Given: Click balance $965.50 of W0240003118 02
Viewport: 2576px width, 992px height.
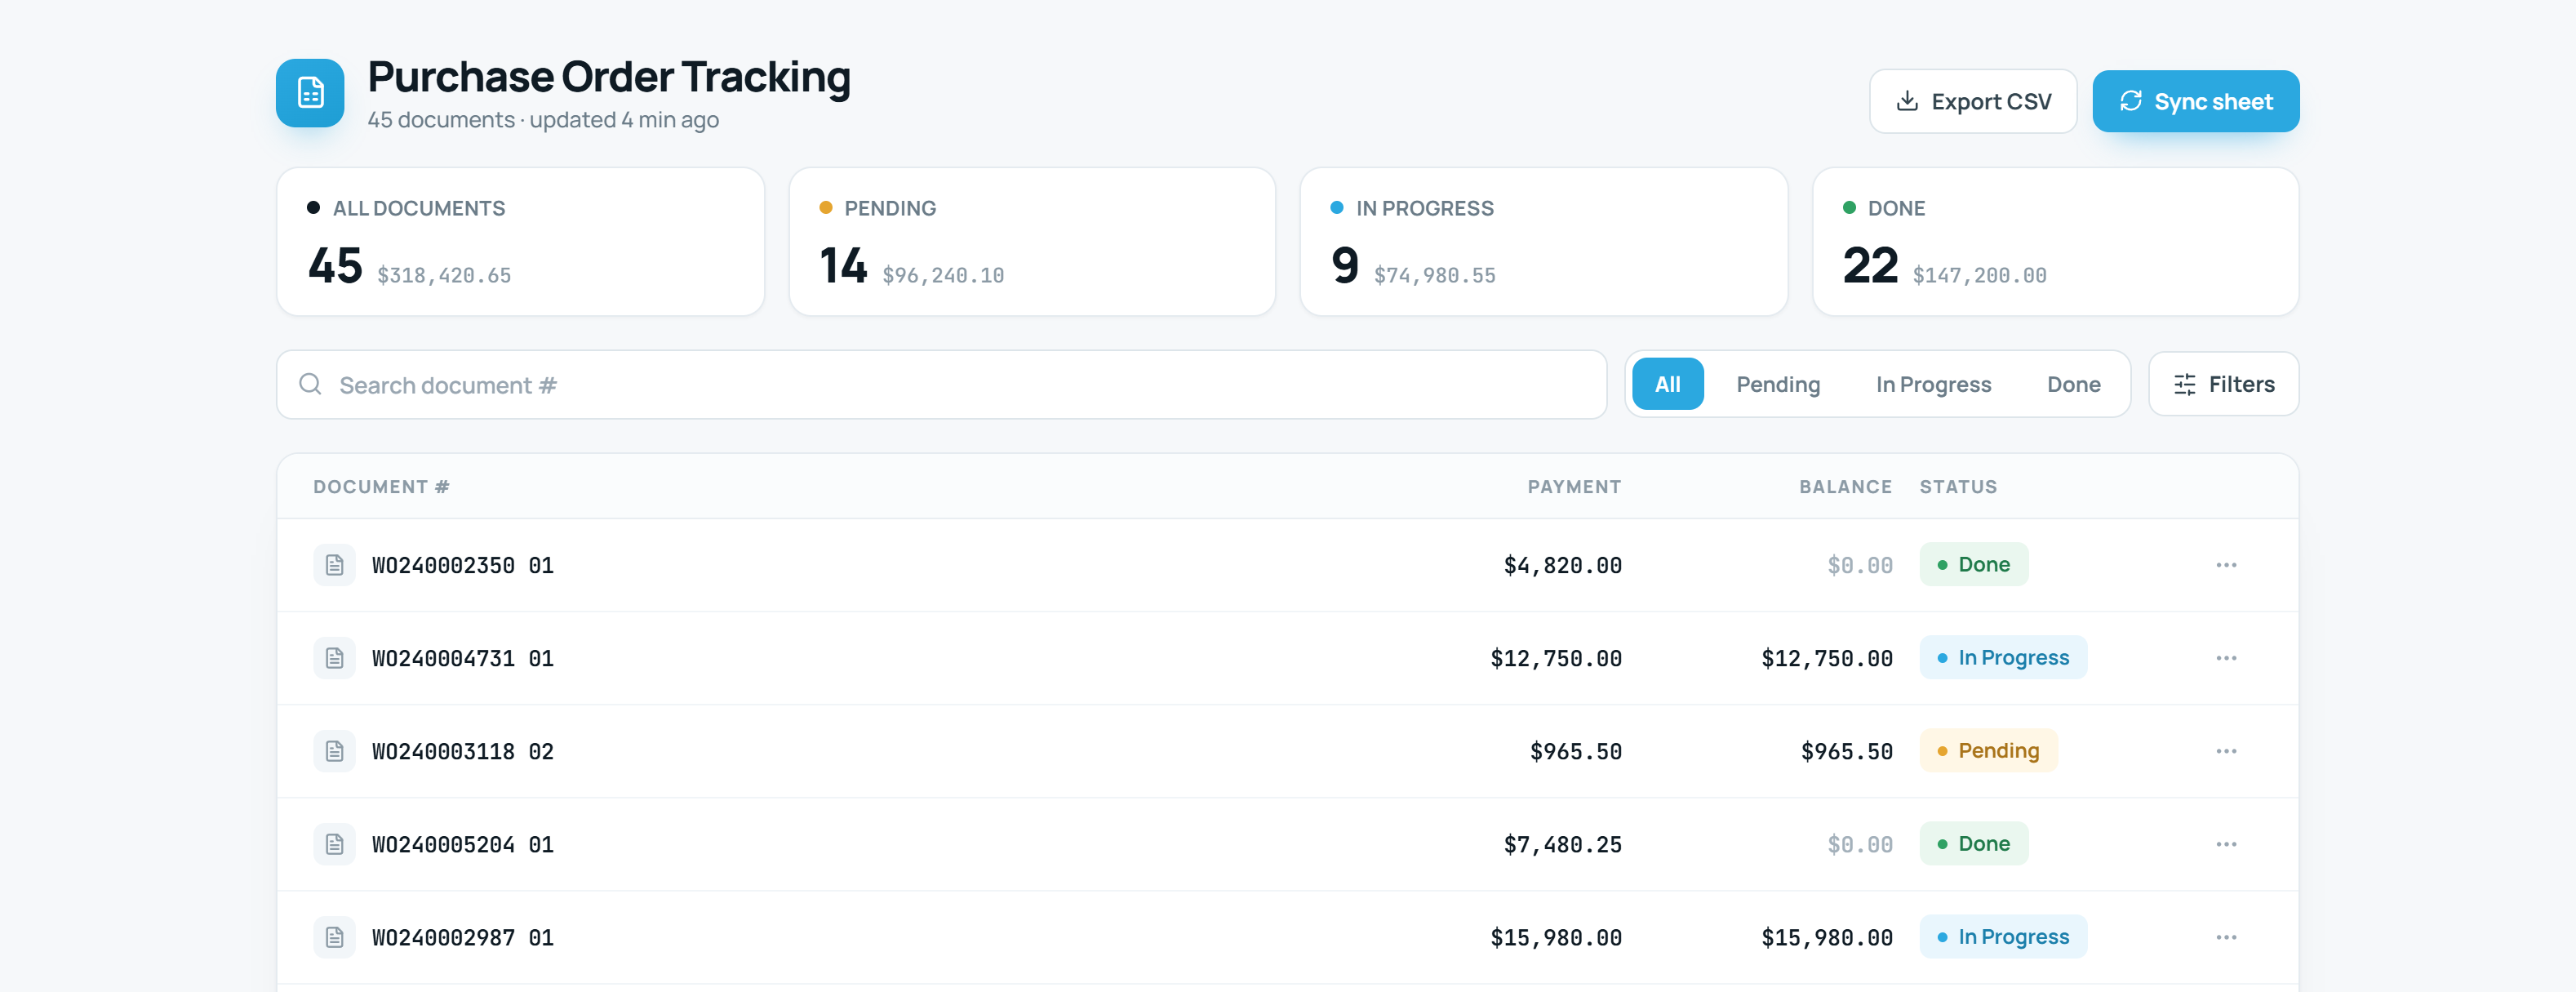Looking at the screenshot, I should point(1846,752).
